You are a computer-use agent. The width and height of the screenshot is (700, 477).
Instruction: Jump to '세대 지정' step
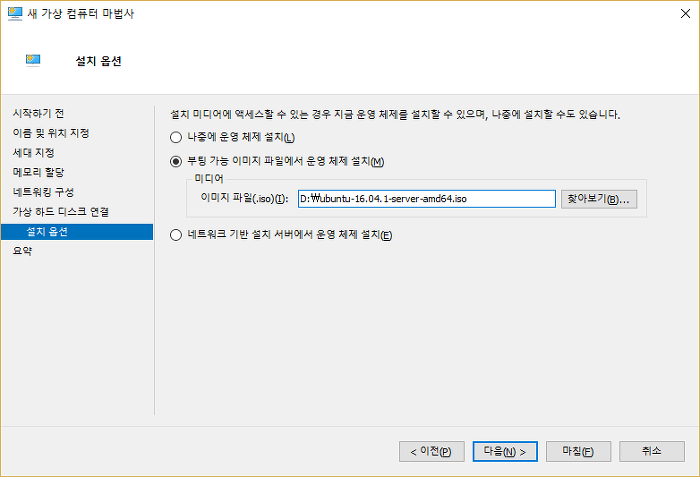33,153
